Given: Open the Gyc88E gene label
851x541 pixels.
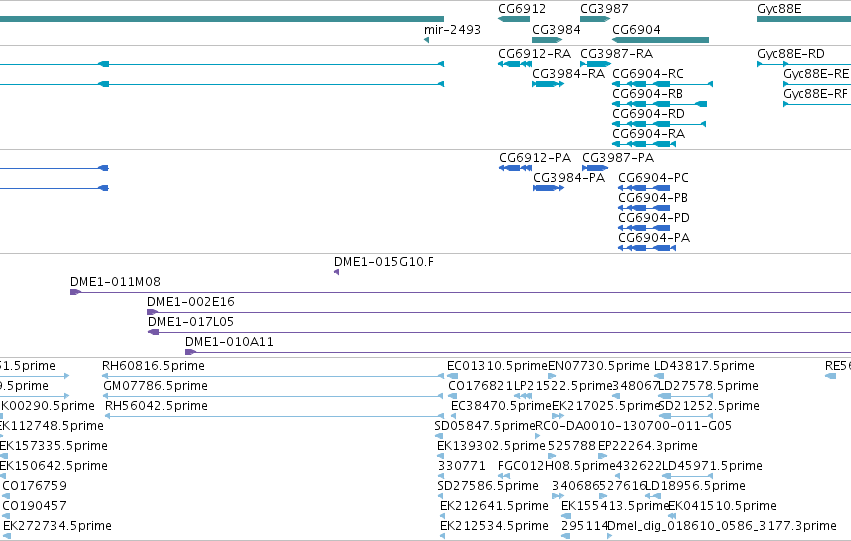Looking at the screenshot, I should click(779, 9).
